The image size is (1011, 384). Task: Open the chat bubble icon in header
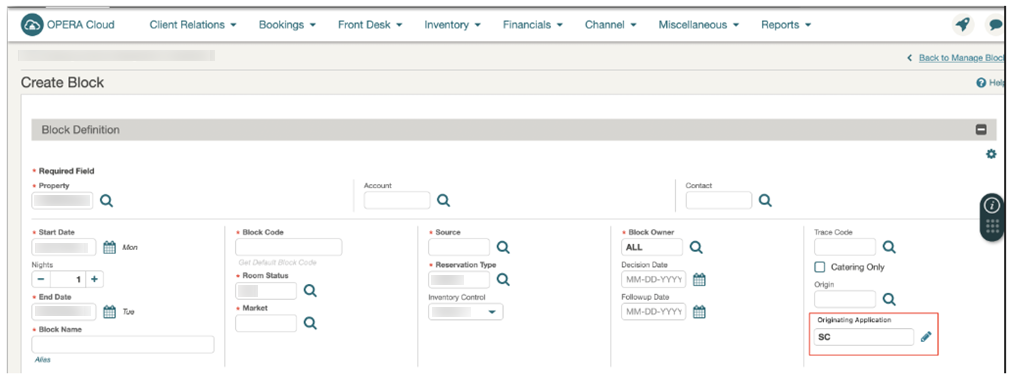[x=996, y=25]
